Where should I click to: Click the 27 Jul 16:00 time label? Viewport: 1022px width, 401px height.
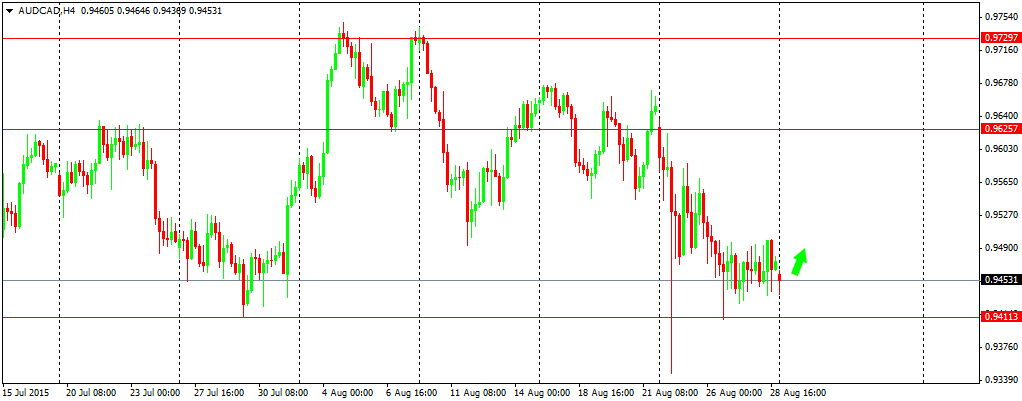[218, 393]
